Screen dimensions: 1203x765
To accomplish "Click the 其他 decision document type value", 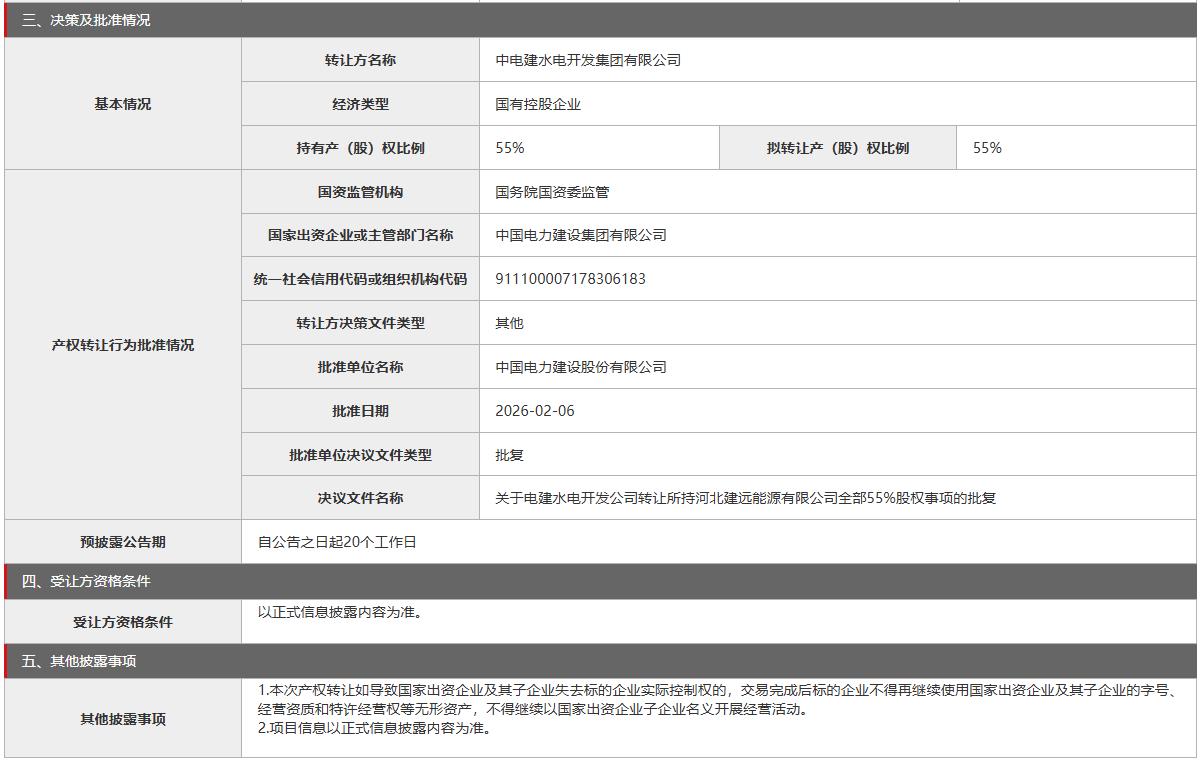I will [510, 323].
